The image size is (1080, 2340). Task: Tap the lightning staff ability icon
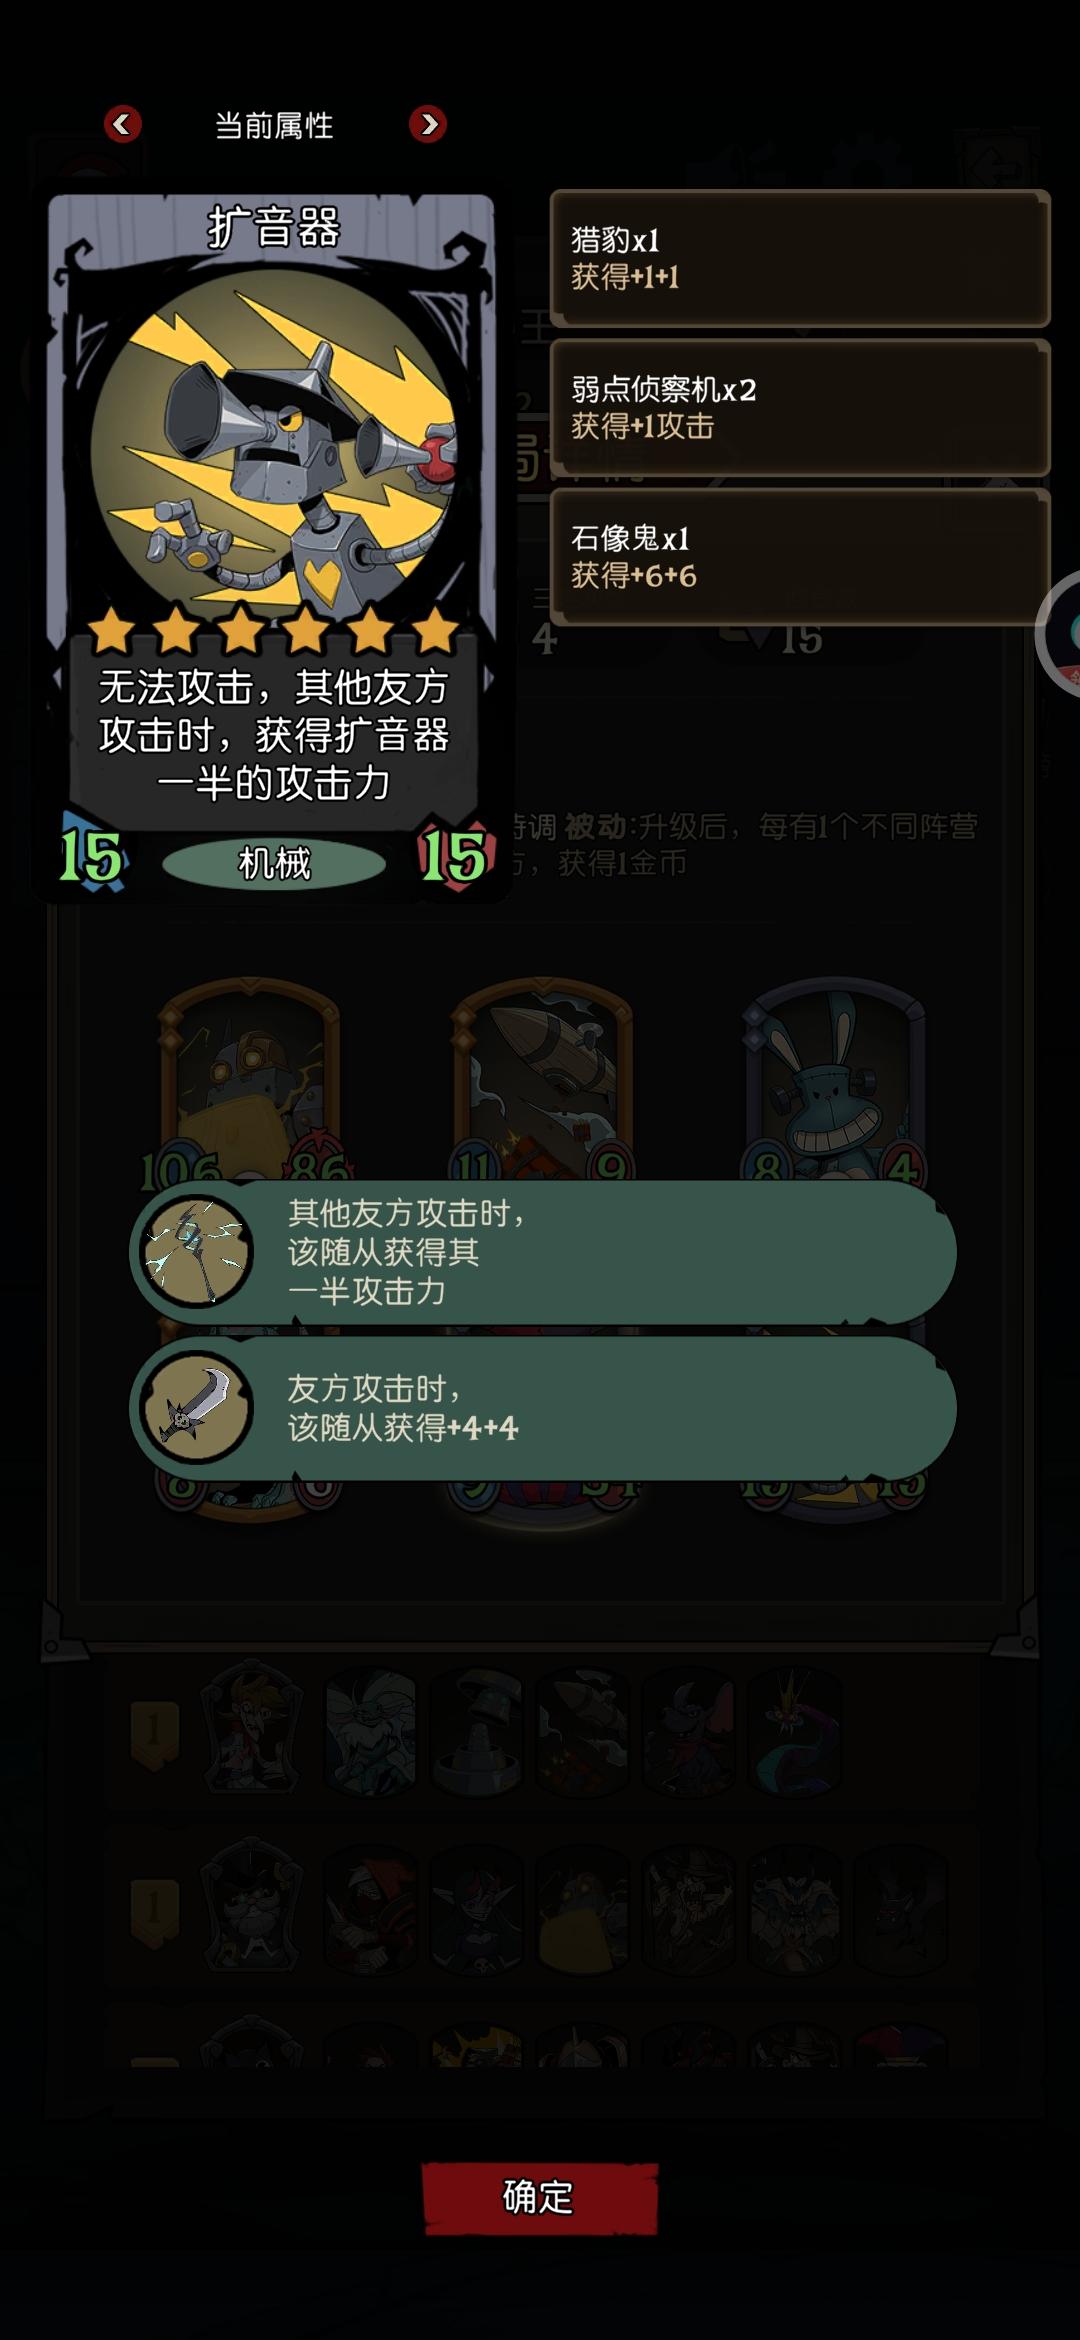[x=197, y=1252]
